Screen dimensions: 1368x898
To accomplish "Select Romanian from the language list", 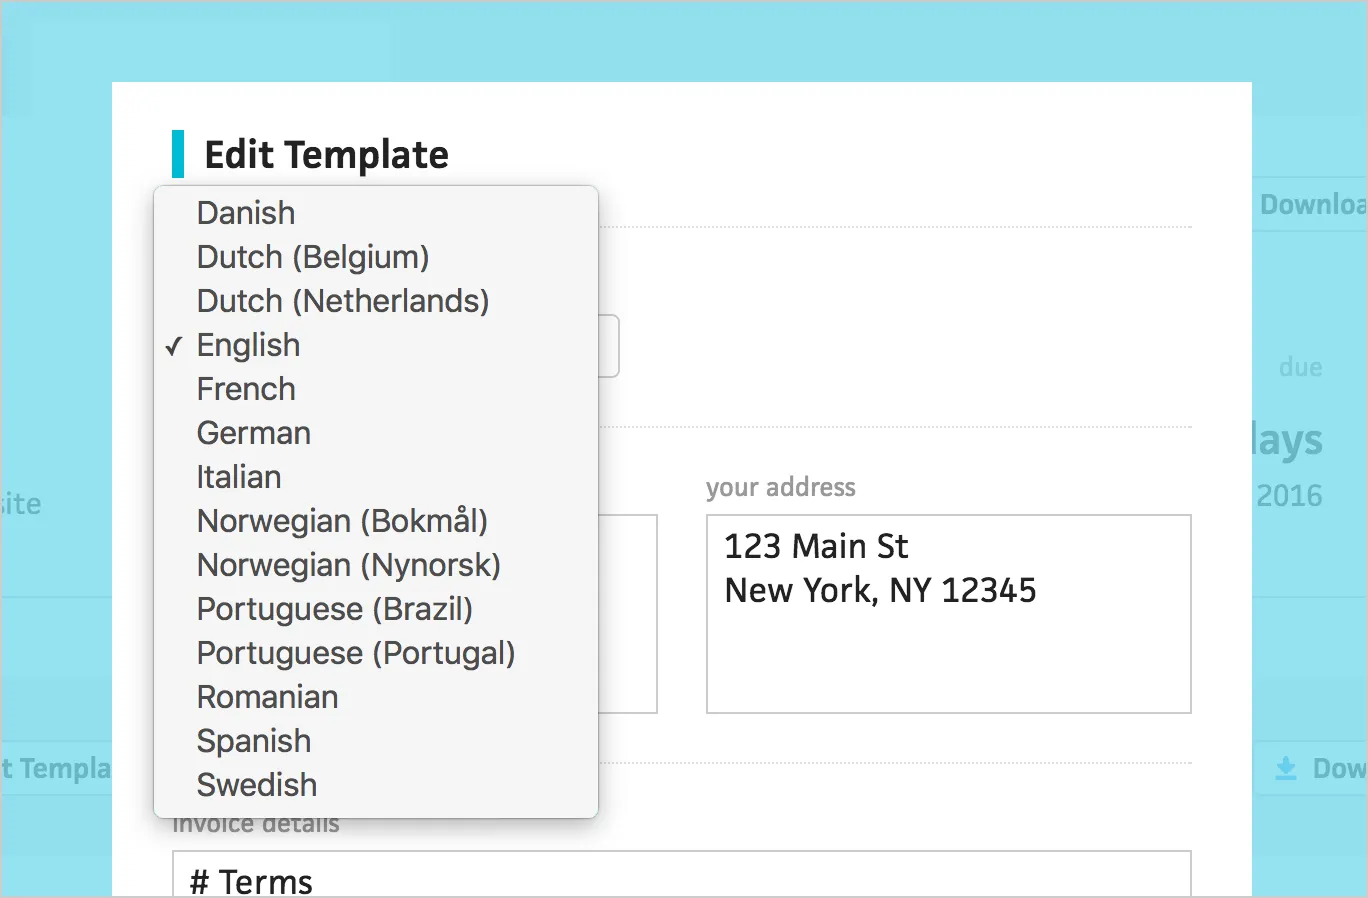I will [x=267, y=697].
